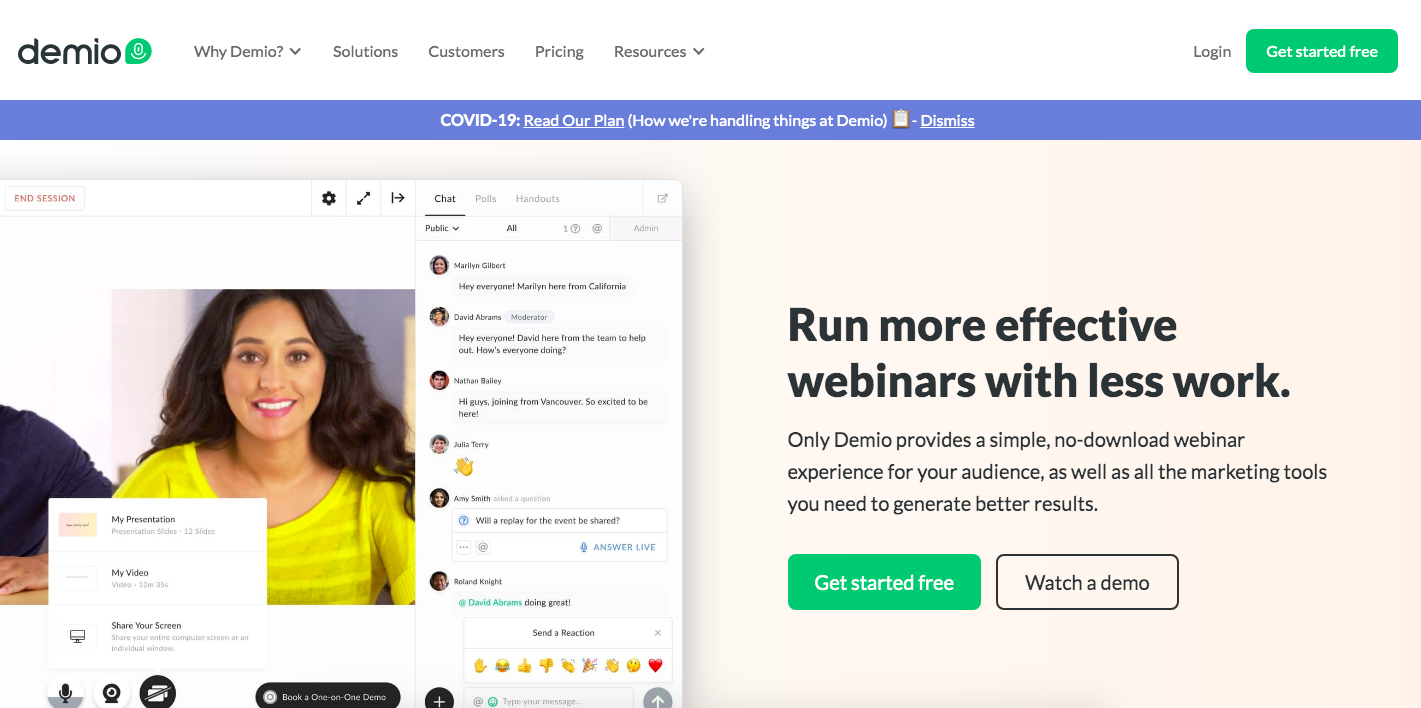This screenshot has height=708, width=1421.
Task: Click the END SESSION button
Action: click(x=45, y=198)
